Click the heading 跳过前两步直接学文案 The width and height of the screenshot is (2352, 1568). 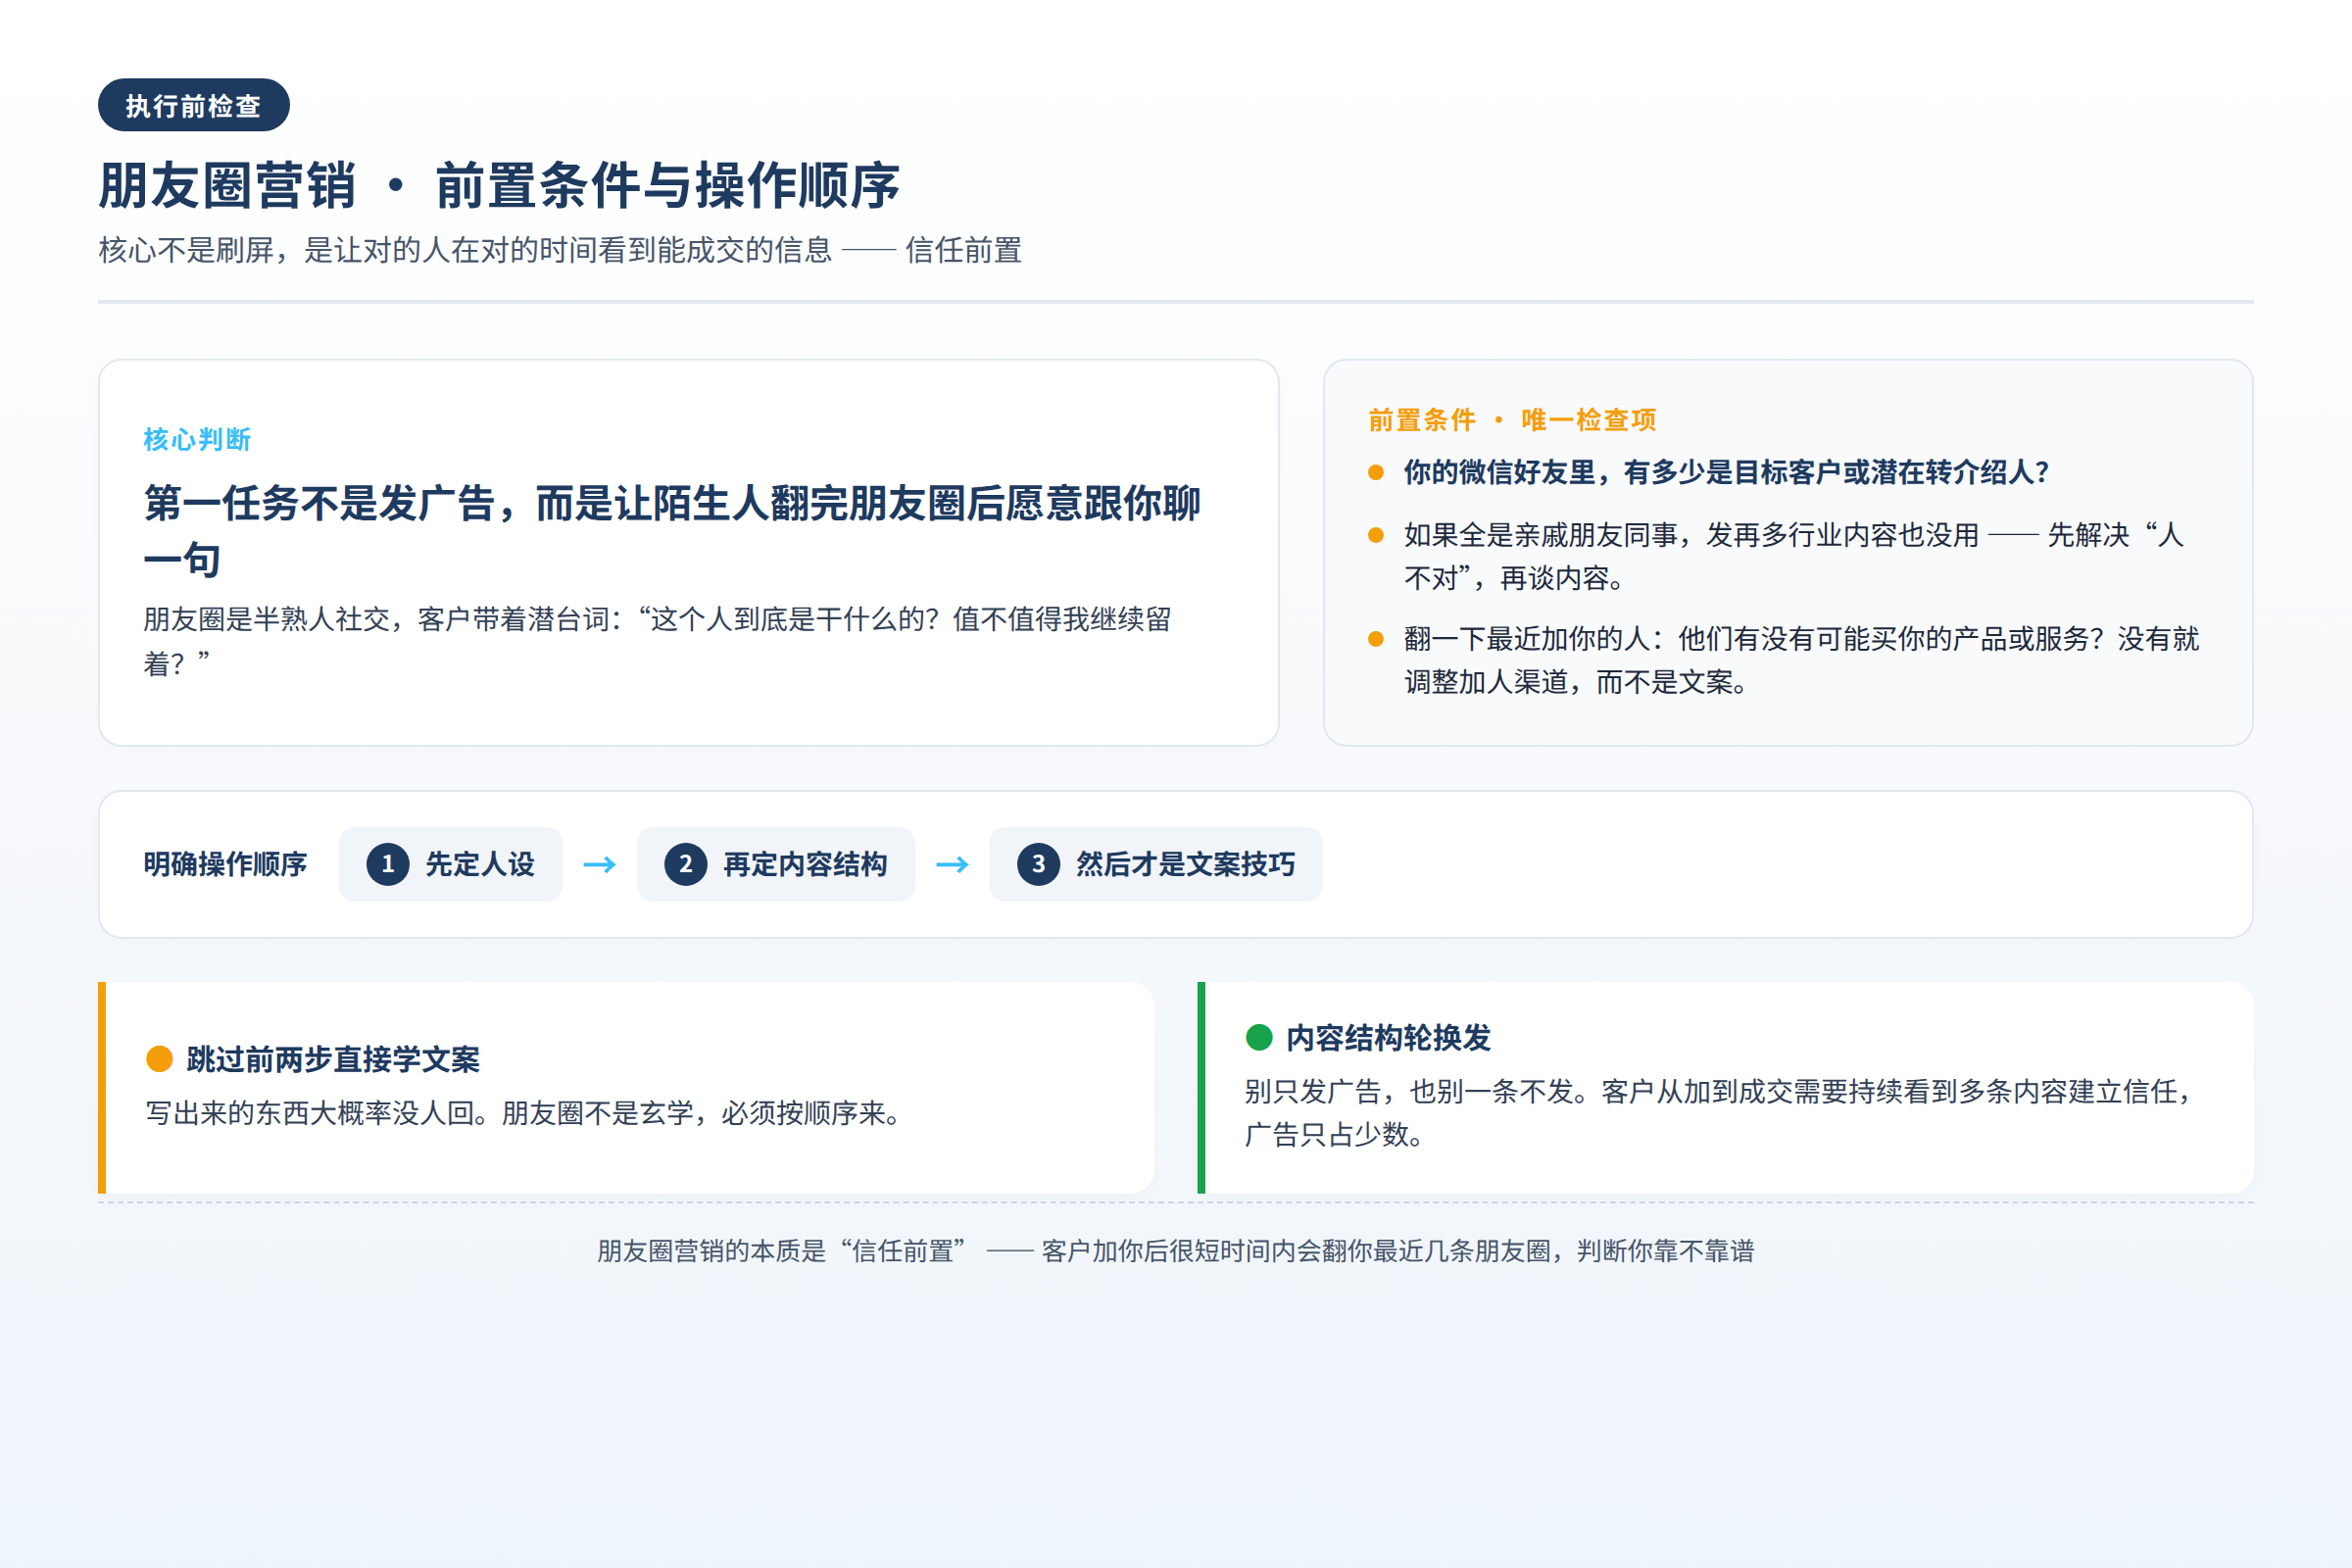tap(333, 1059)
